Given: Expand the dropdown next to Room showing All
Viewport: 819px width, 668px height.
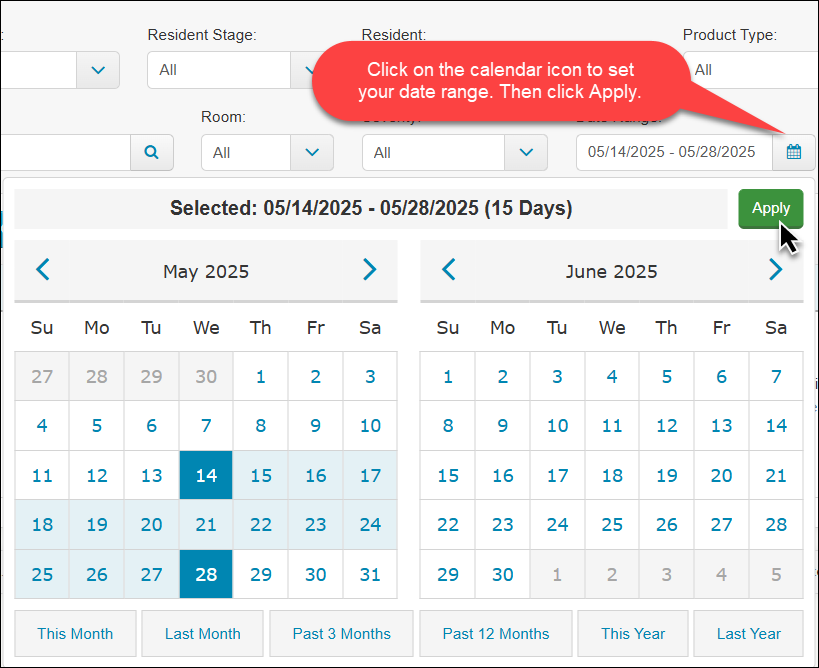Looking at the screenshot, I should point(526,153).
